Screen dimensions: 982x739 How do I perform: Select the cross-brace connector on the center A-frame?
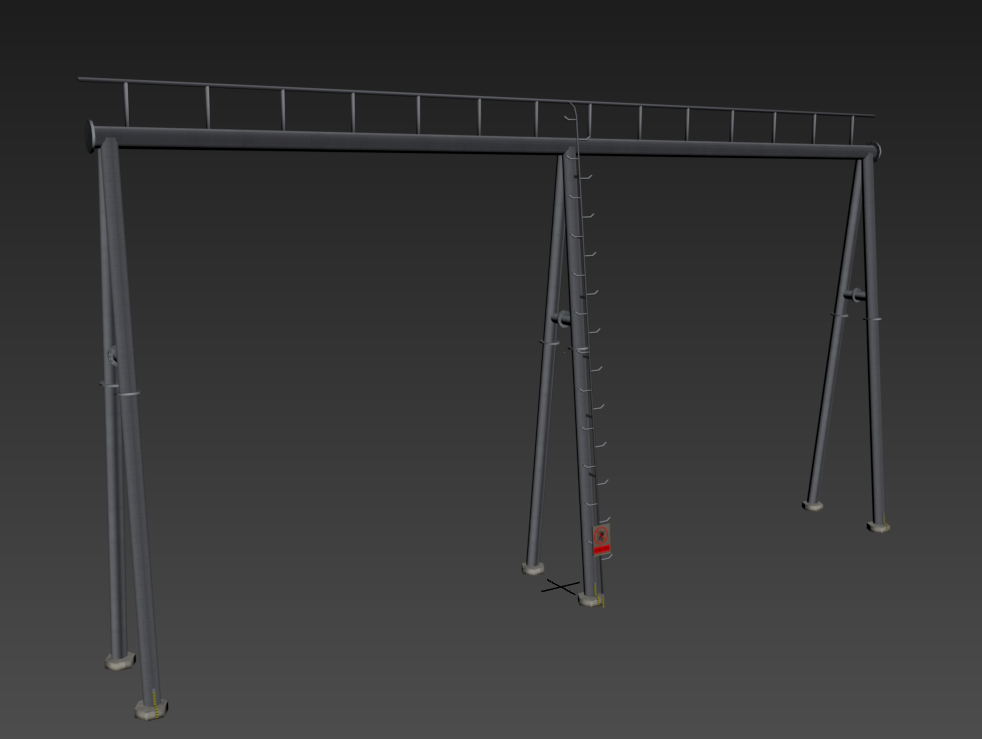(561, 318)
